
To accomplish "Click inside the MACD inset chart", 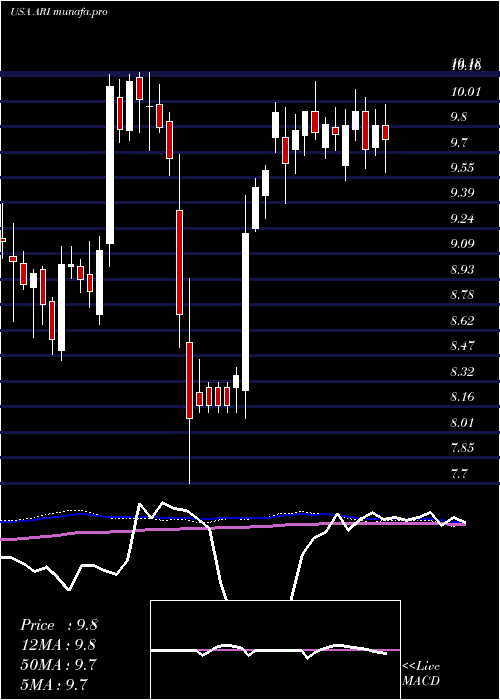I will point(275,650).
